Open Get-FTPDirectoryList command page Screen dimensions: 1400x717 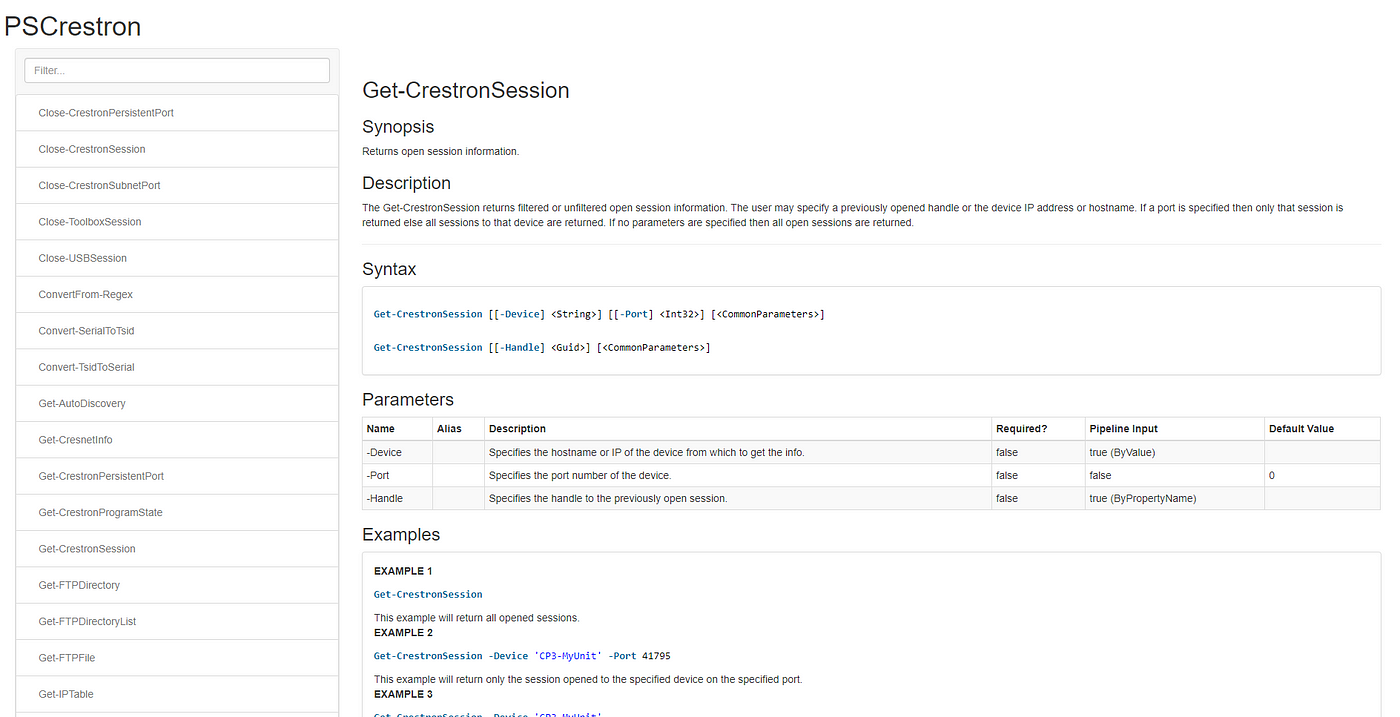pos(177,622)
